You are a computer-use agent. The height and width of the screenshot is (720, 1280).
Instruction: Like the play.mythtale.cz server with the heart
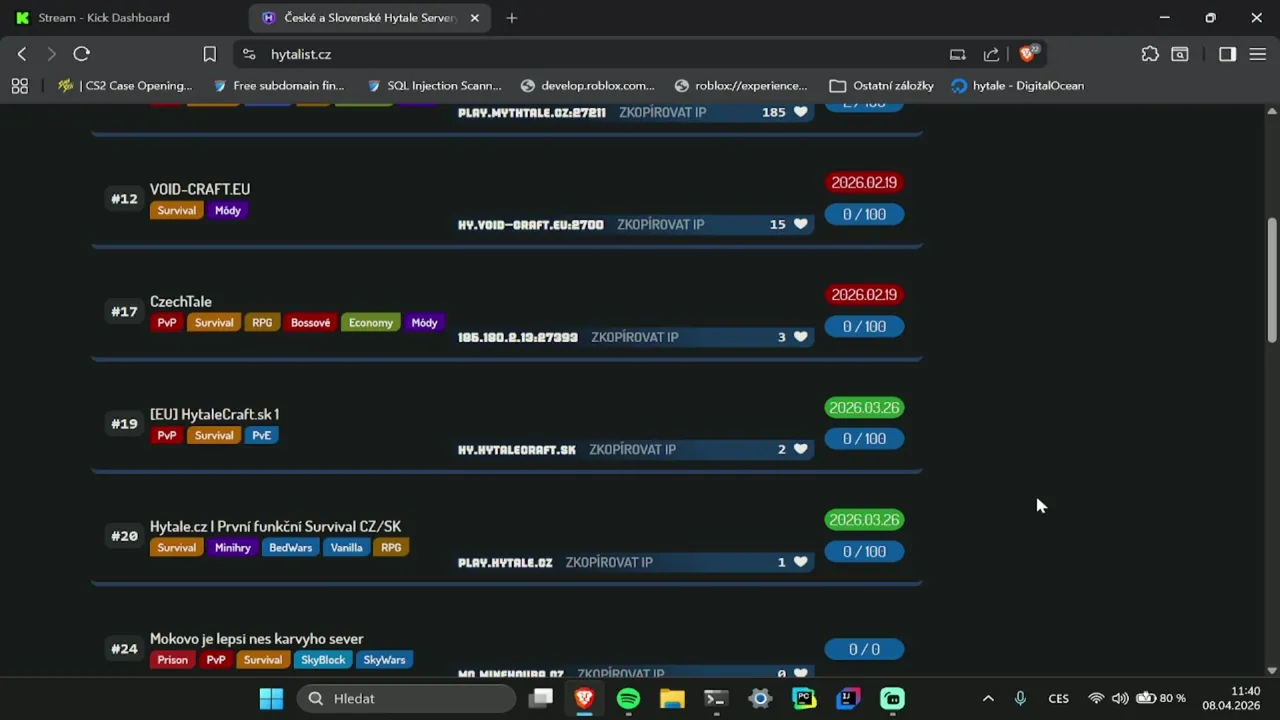click(800, 112)
